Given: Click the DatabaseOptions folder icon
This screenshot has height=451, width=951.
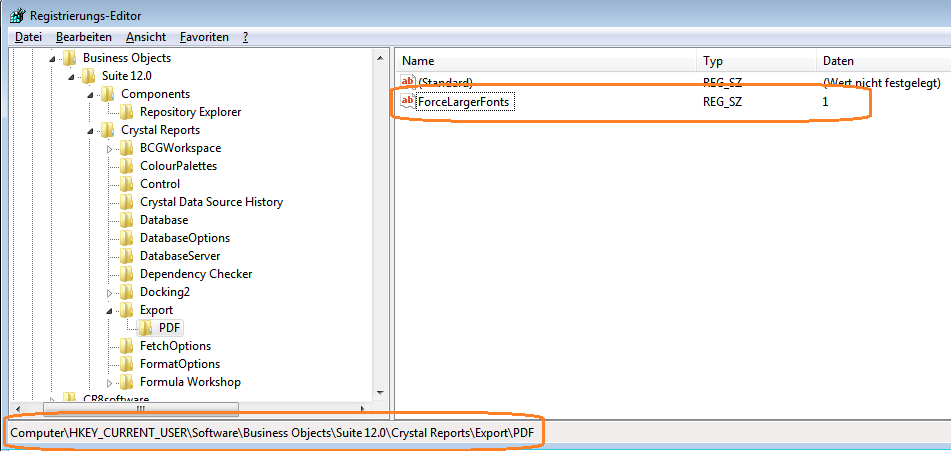Looking at the screenshot, I should pyautogui.click(x=126, y=238).
